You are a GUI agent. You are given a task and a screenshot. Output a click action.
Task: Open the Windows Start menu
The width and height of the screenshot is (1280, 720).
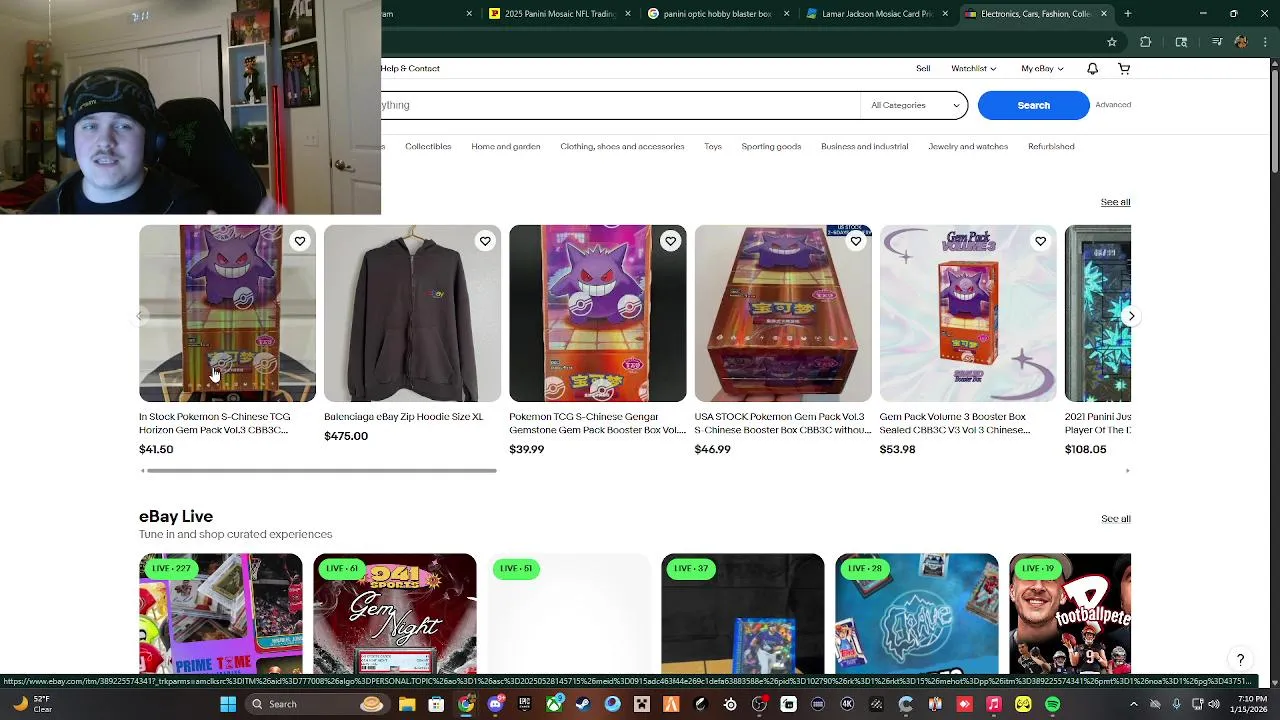coord(228,704)
